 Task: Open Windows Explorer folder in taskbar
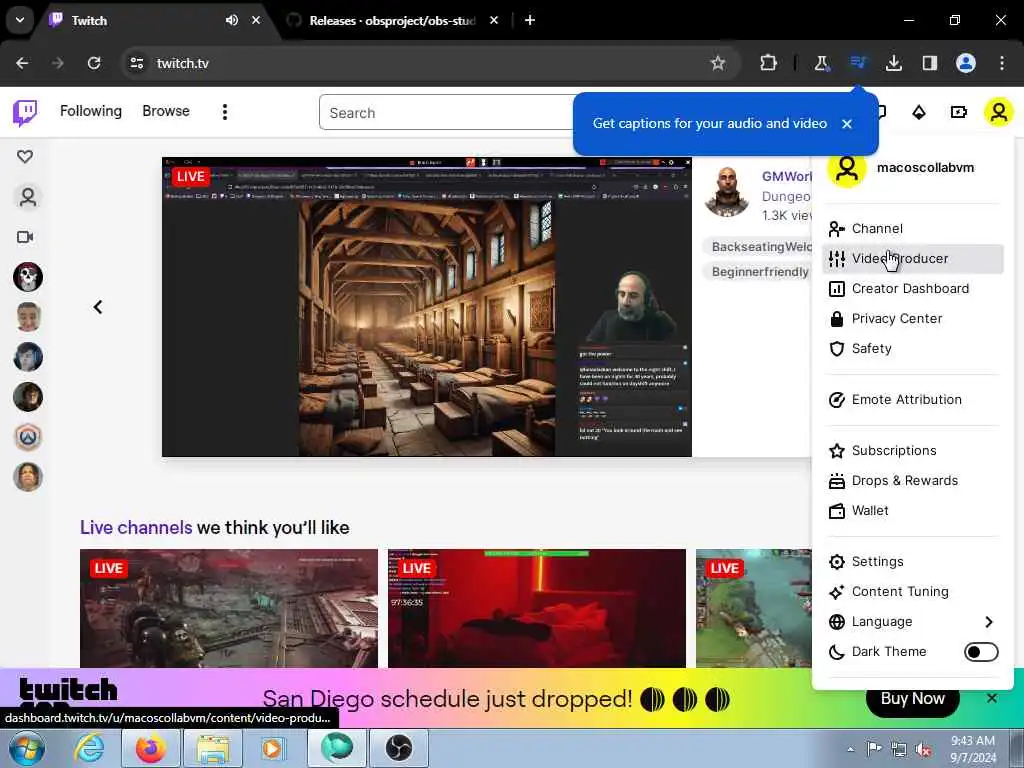pos(213,748)
